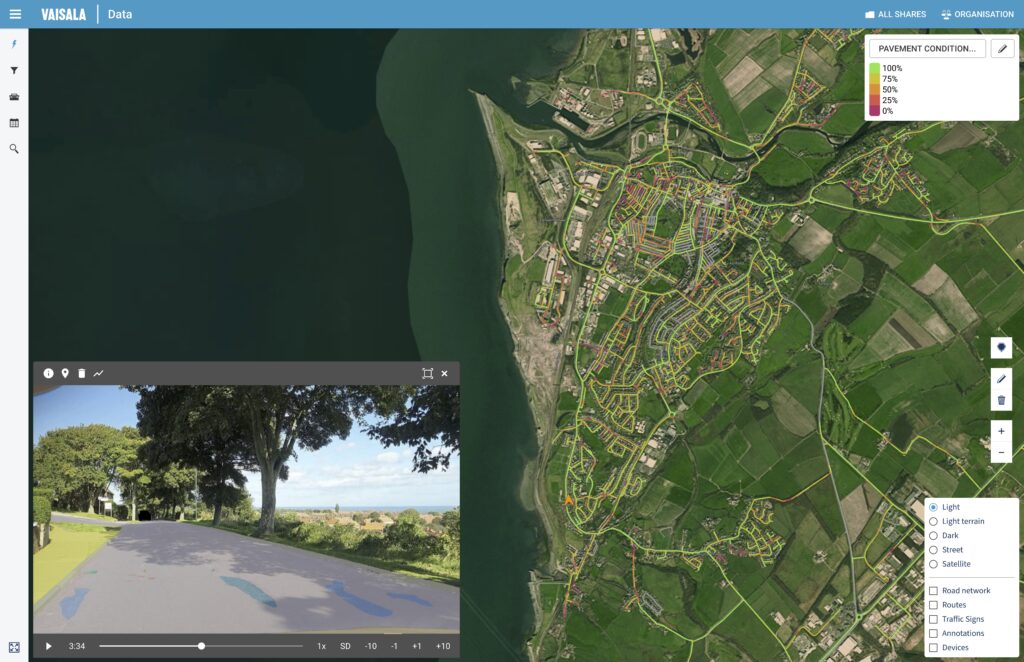Change the SD video quality setting
This screenshot has height=662, width=1024.
coord(345,646)
